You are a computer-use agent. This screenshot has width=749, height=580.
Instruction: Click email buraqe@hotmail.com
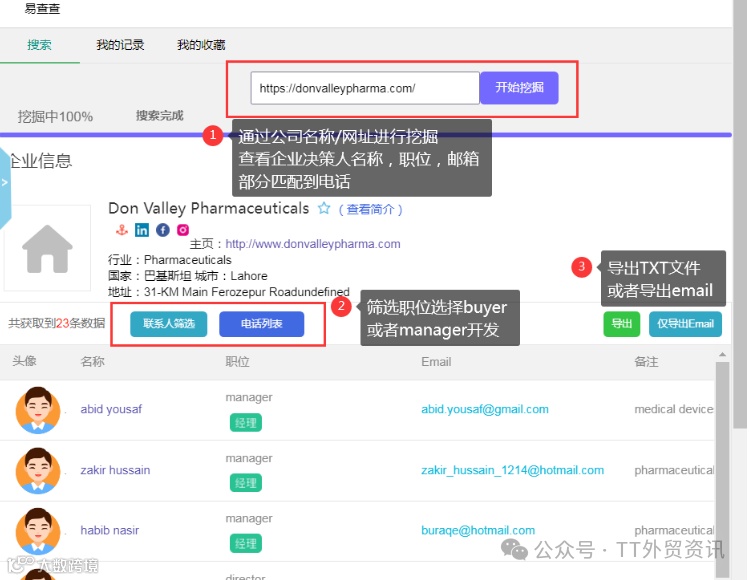tap(478, 530)
